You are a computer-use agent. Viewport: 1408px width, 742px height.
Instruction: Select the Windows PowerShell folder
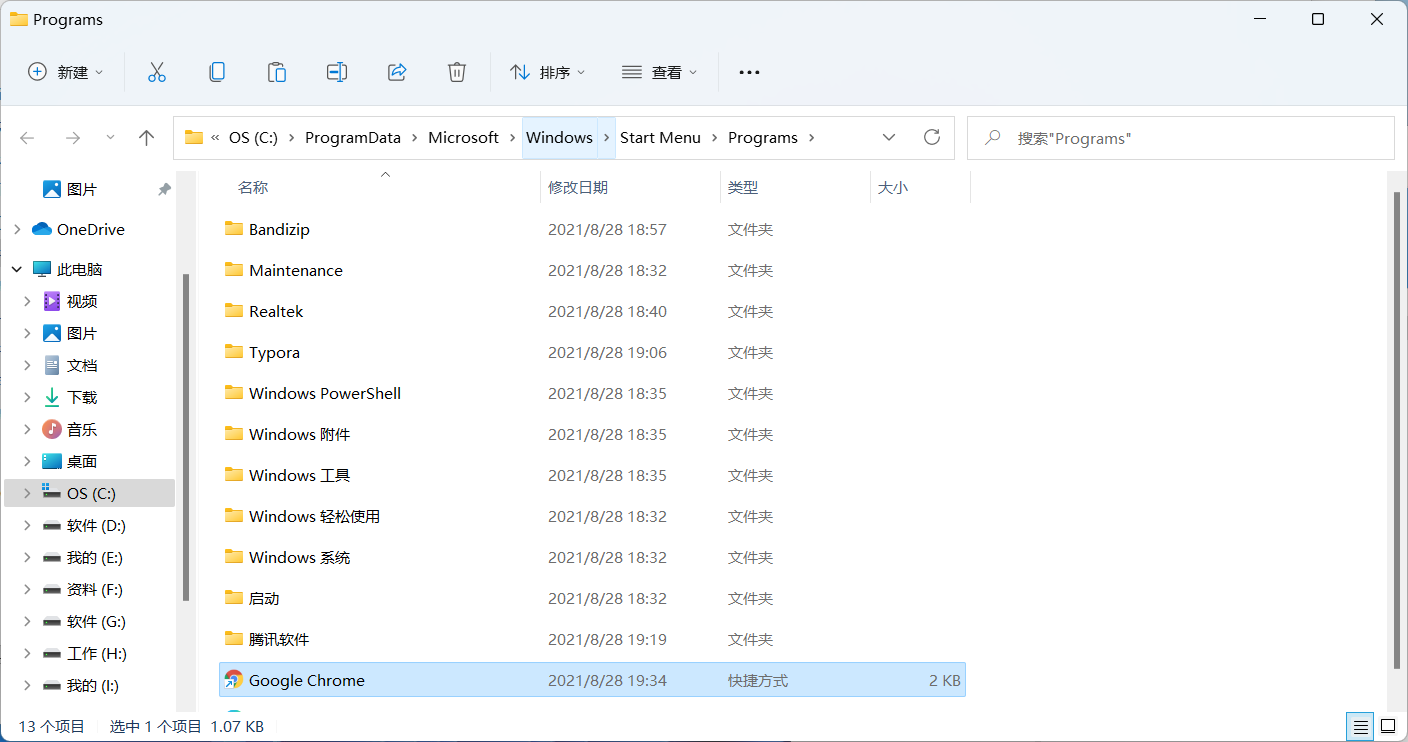coord(592,393)
